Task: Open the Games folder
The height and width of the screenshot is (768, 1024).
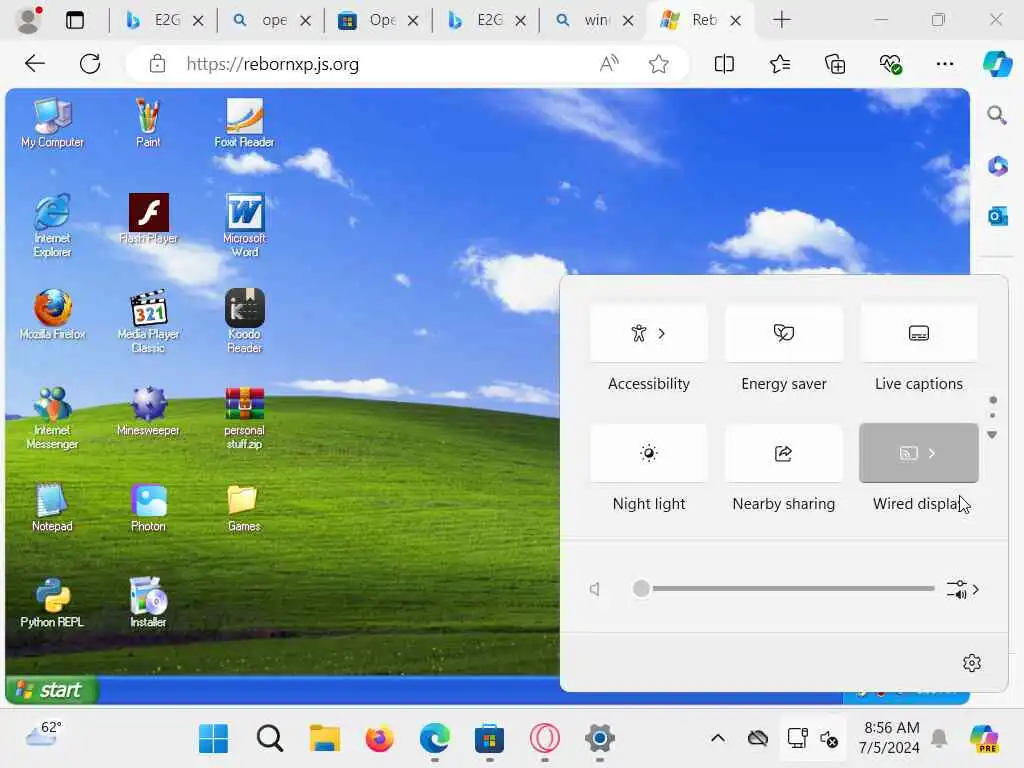Action: (244, 507)
